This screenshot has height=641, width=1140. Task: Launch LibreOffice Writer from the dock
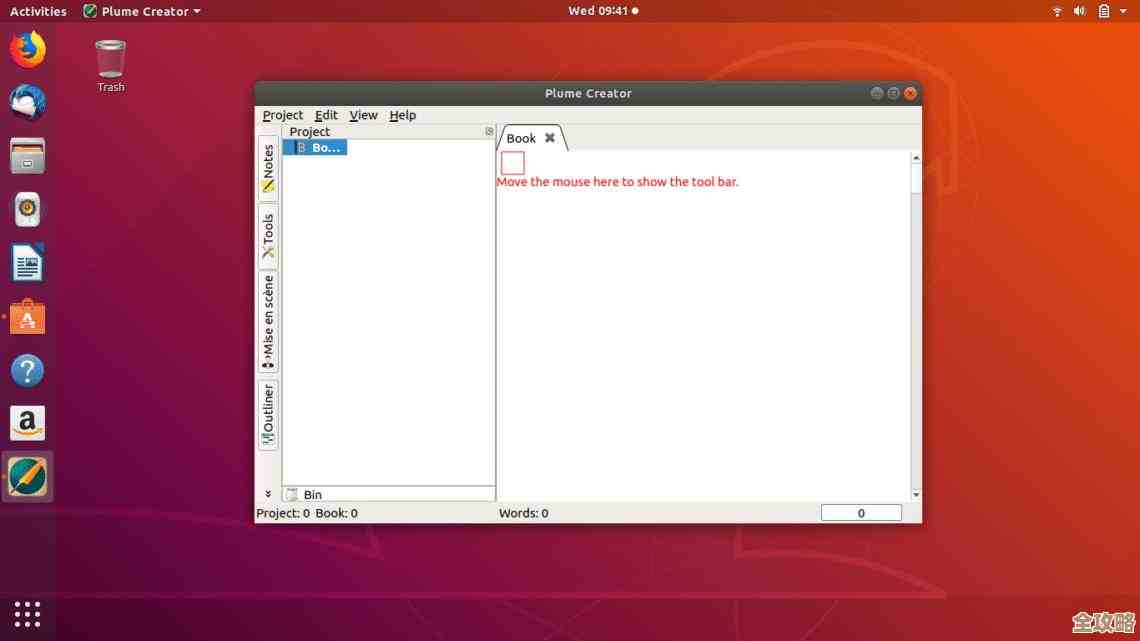coord(27,264)
